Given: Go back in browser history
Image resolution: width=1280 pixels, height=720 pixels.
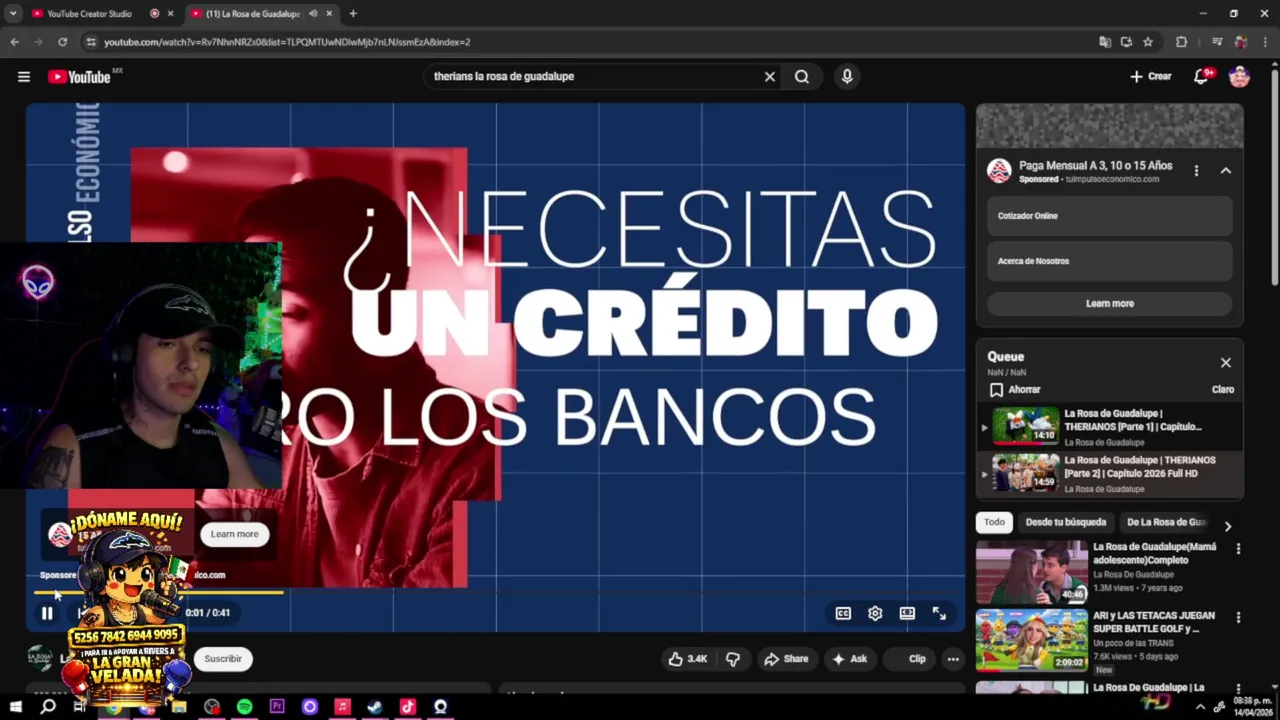Looking at the screenshot, I should [x=14, y=42].
